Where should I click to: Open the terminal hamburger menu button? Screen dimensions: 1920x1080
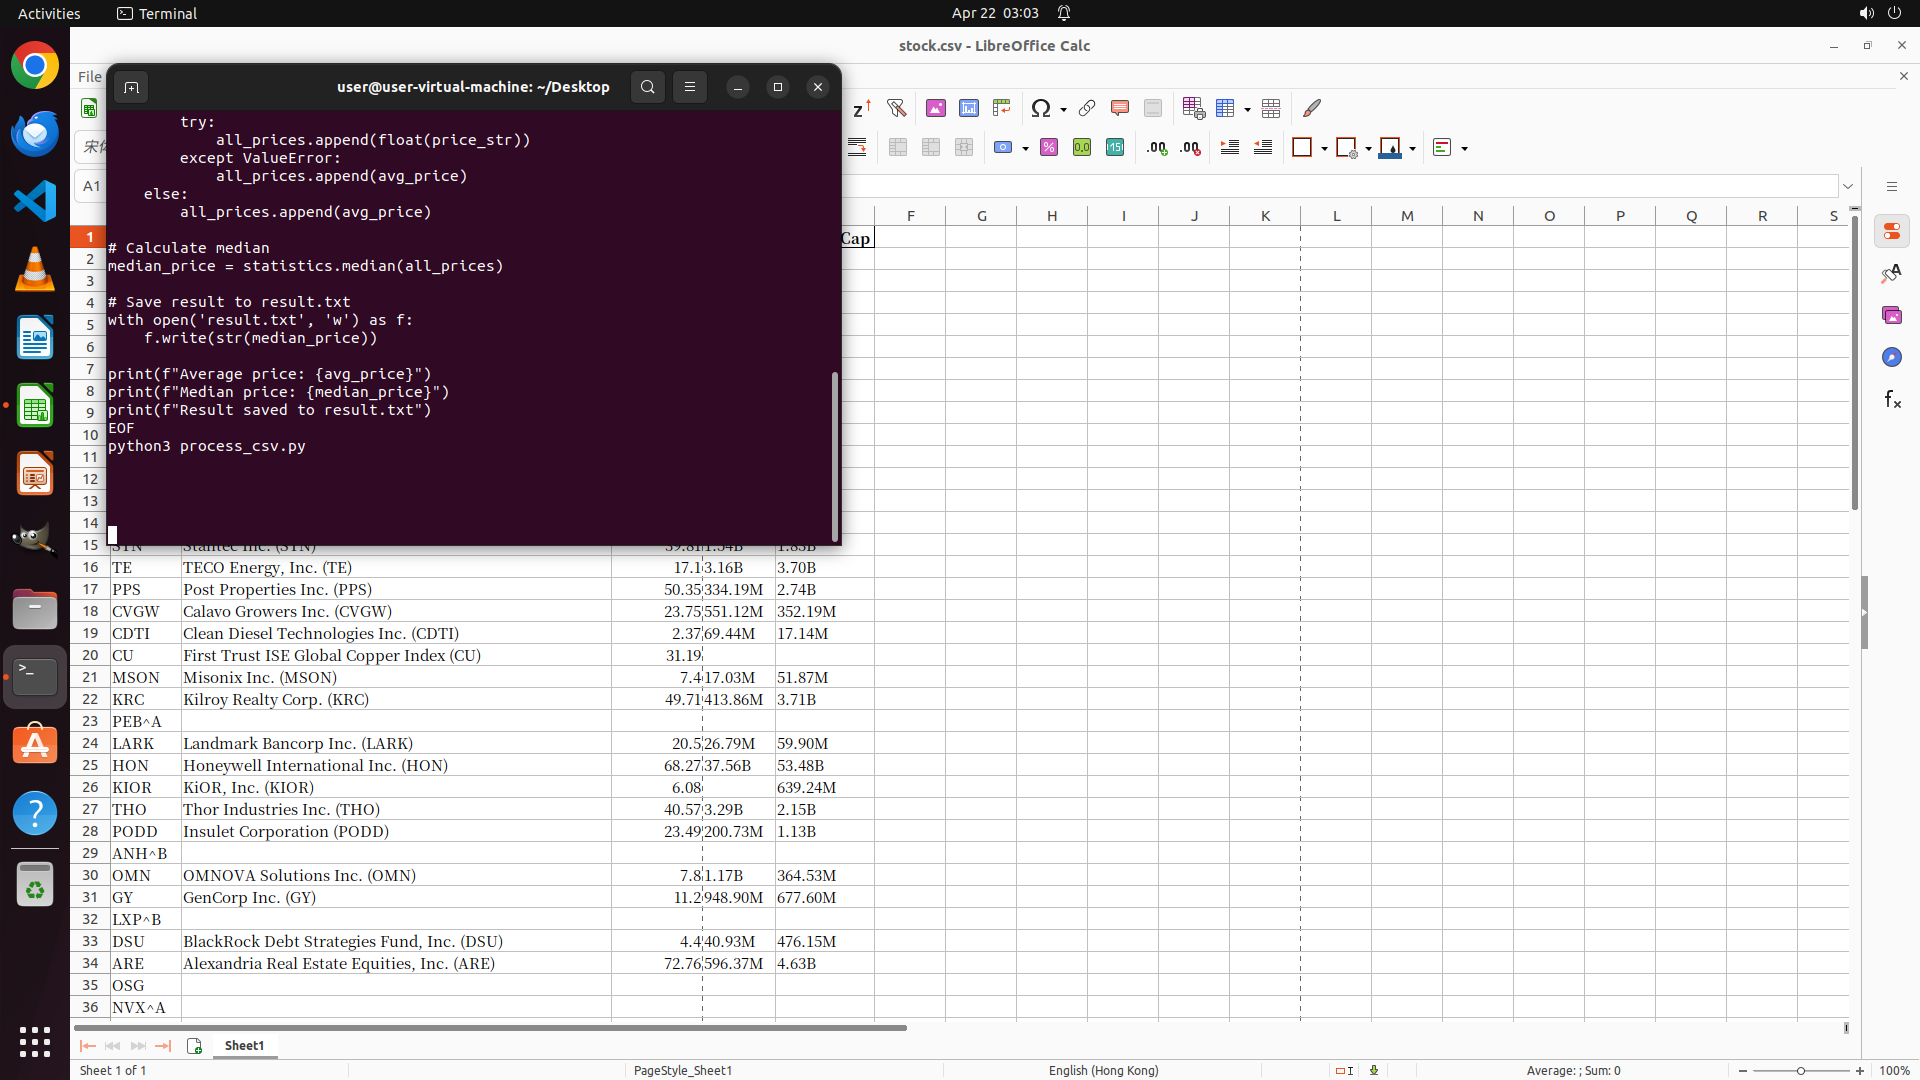(690, 87)
